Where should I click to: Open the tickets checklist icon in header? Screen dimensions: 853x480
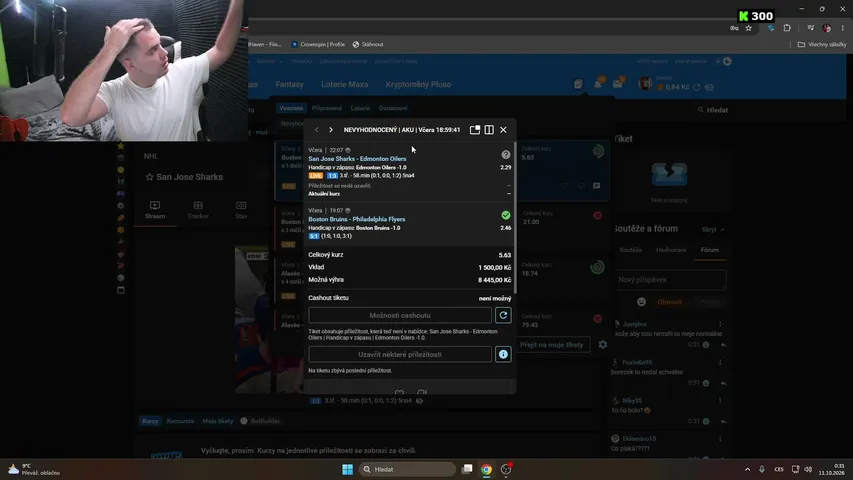tap(578, 84)
